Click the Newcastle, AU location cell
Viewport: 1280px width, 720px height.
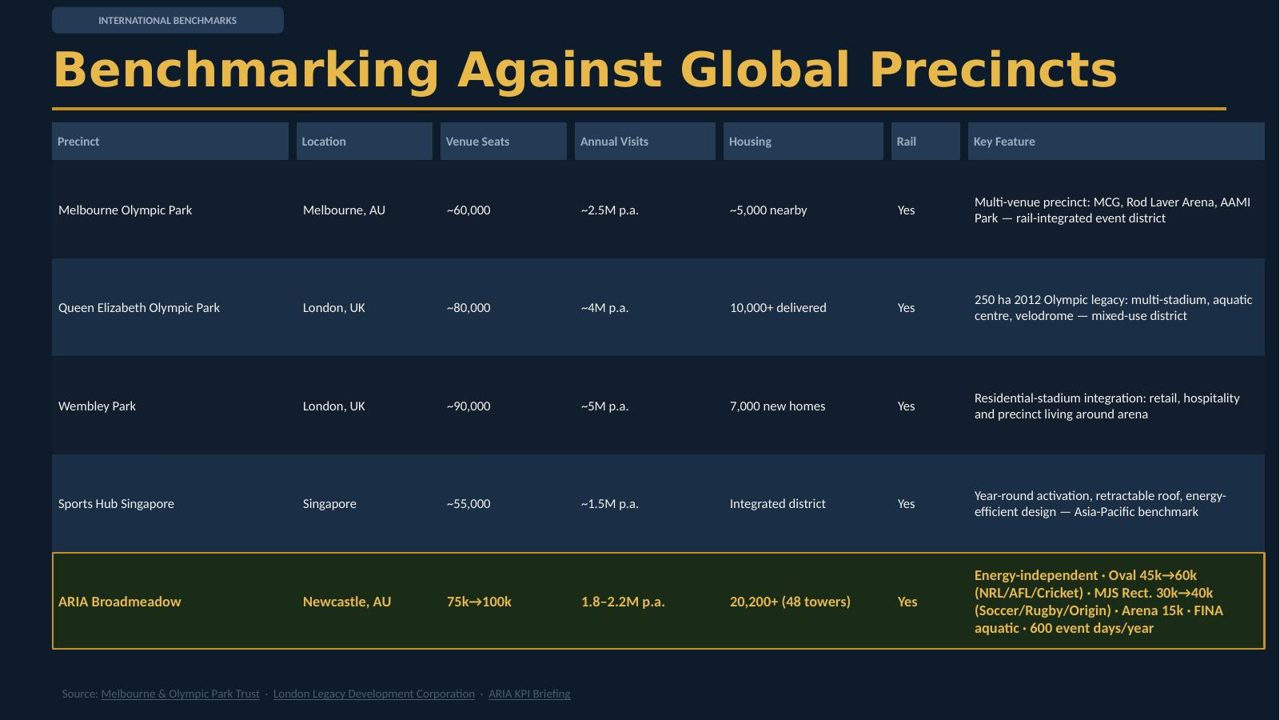tap(347, 602)
